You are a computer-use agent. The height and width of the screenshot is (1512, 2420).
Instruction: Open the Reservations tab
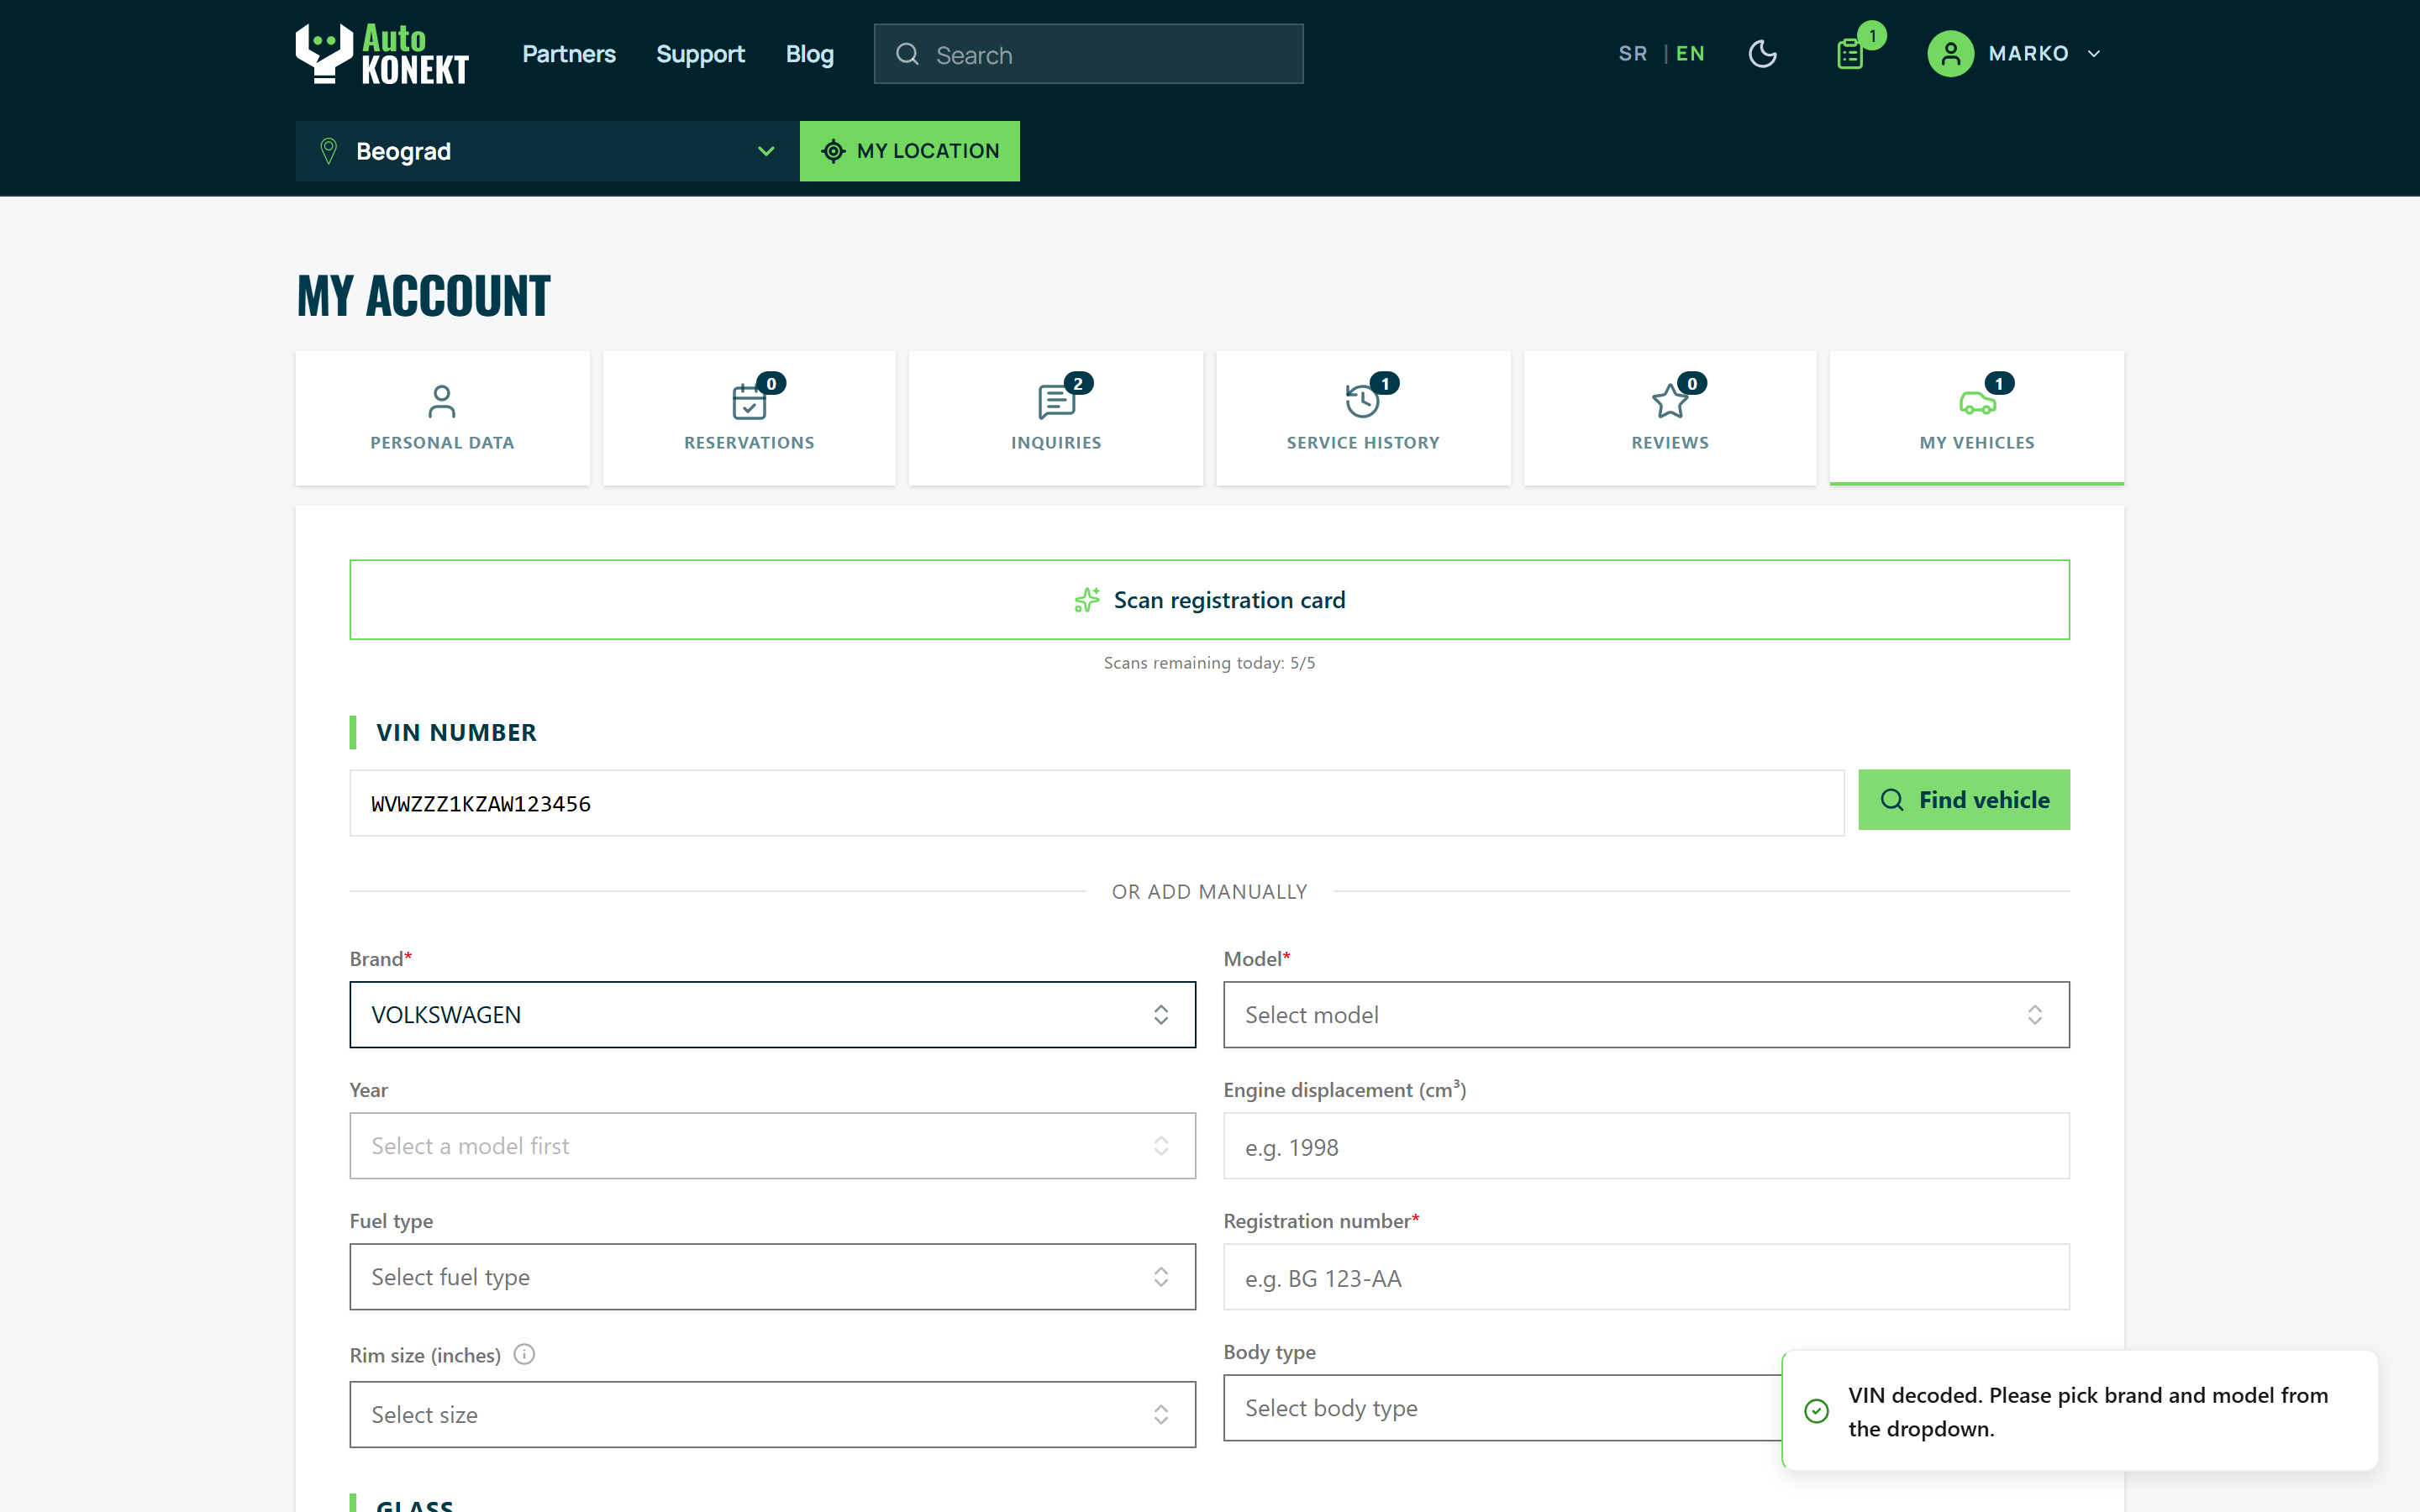point(749,418)
